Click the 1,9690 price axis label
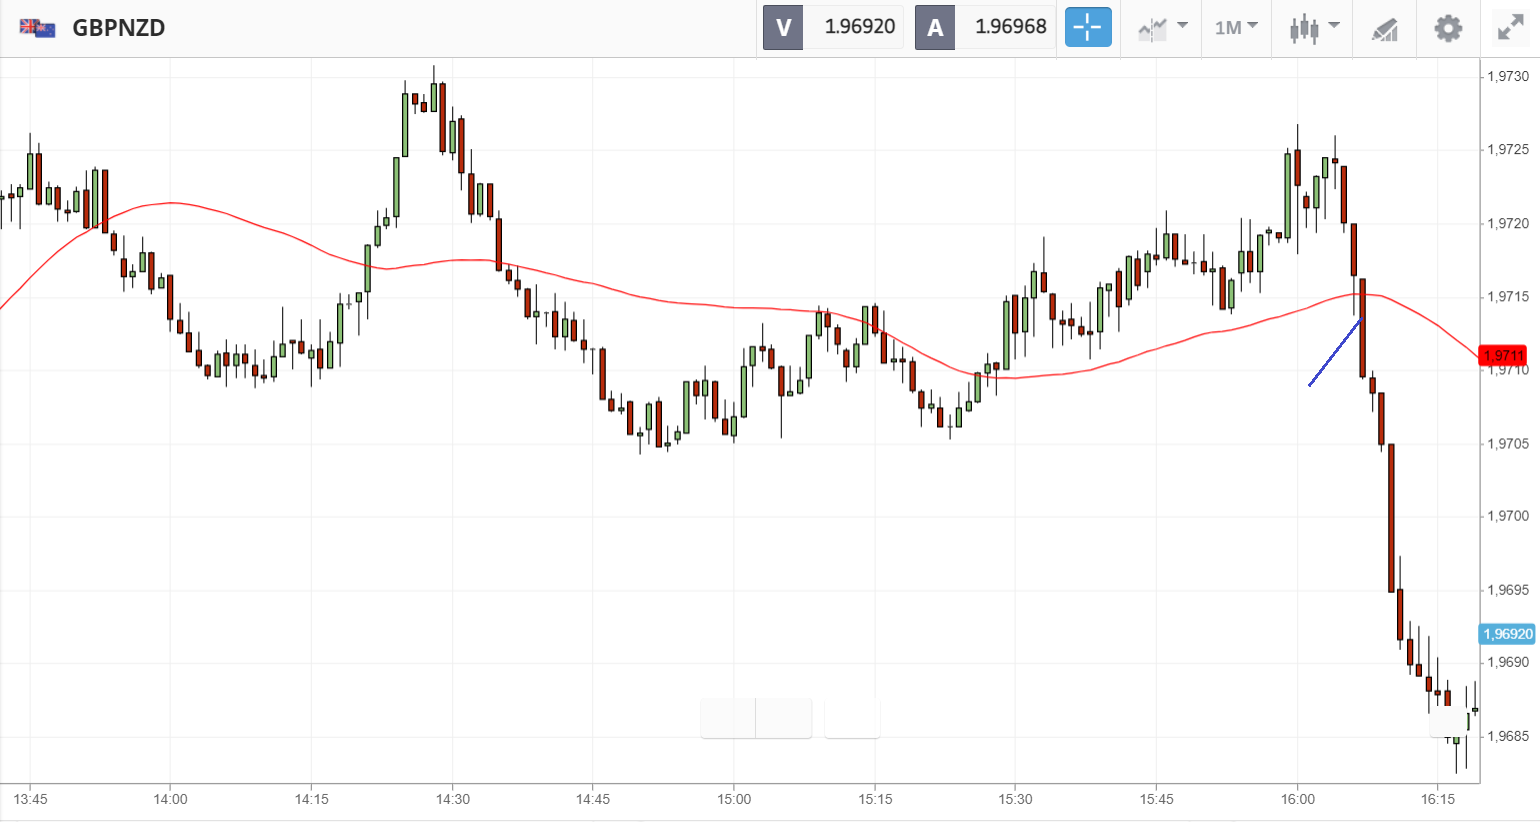Screen dimensions: 1540x822 (x=1508, y=662)
